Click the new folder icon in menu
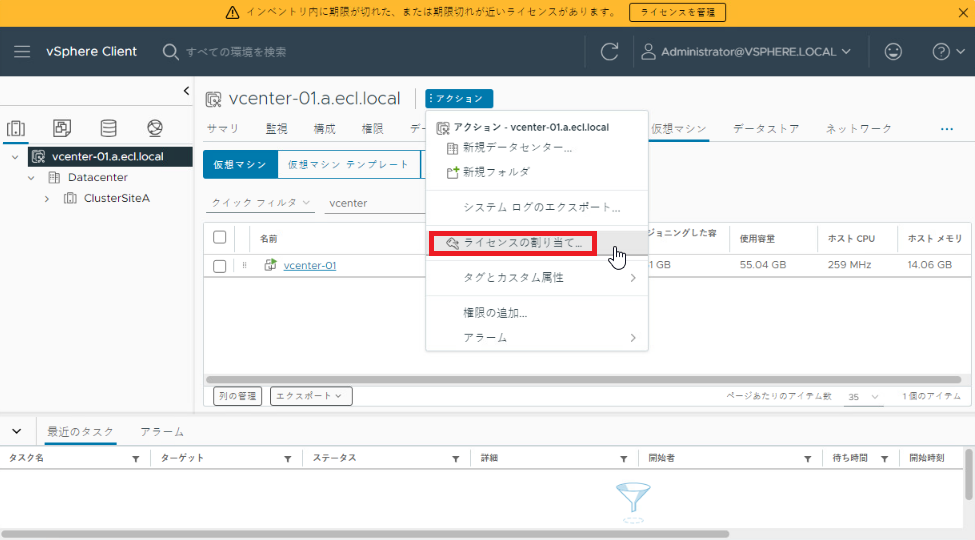 pyautogui.click(x=452, y=172)
